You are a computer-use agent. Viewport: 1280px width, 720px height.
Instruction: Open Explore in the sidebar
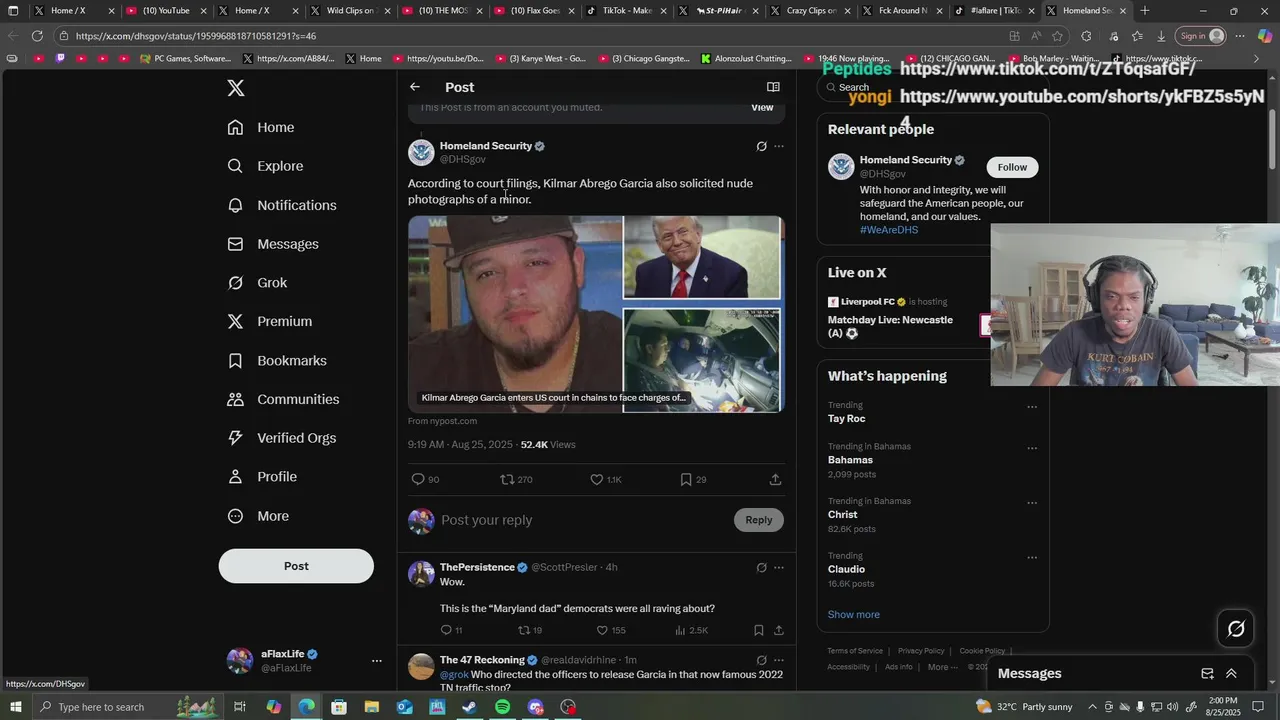[x=265, y=166]
